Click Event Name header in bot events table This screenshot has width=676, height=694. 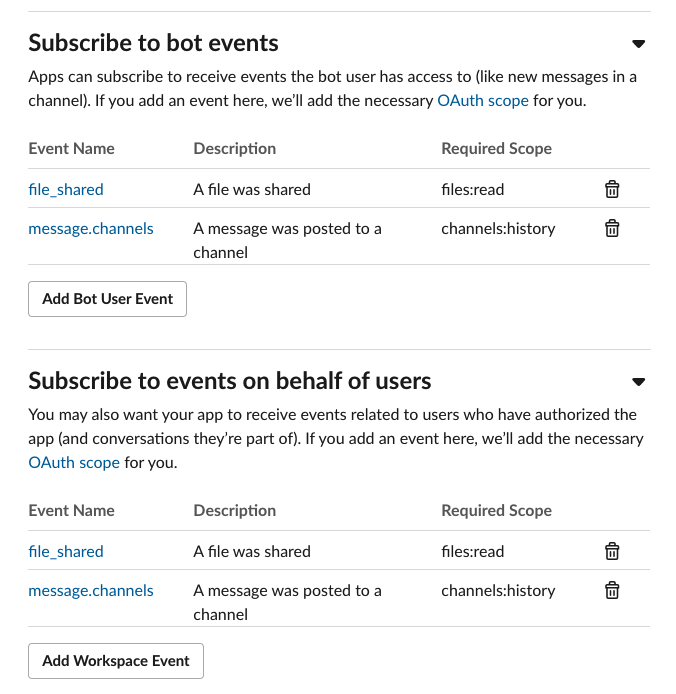point(72,149)
